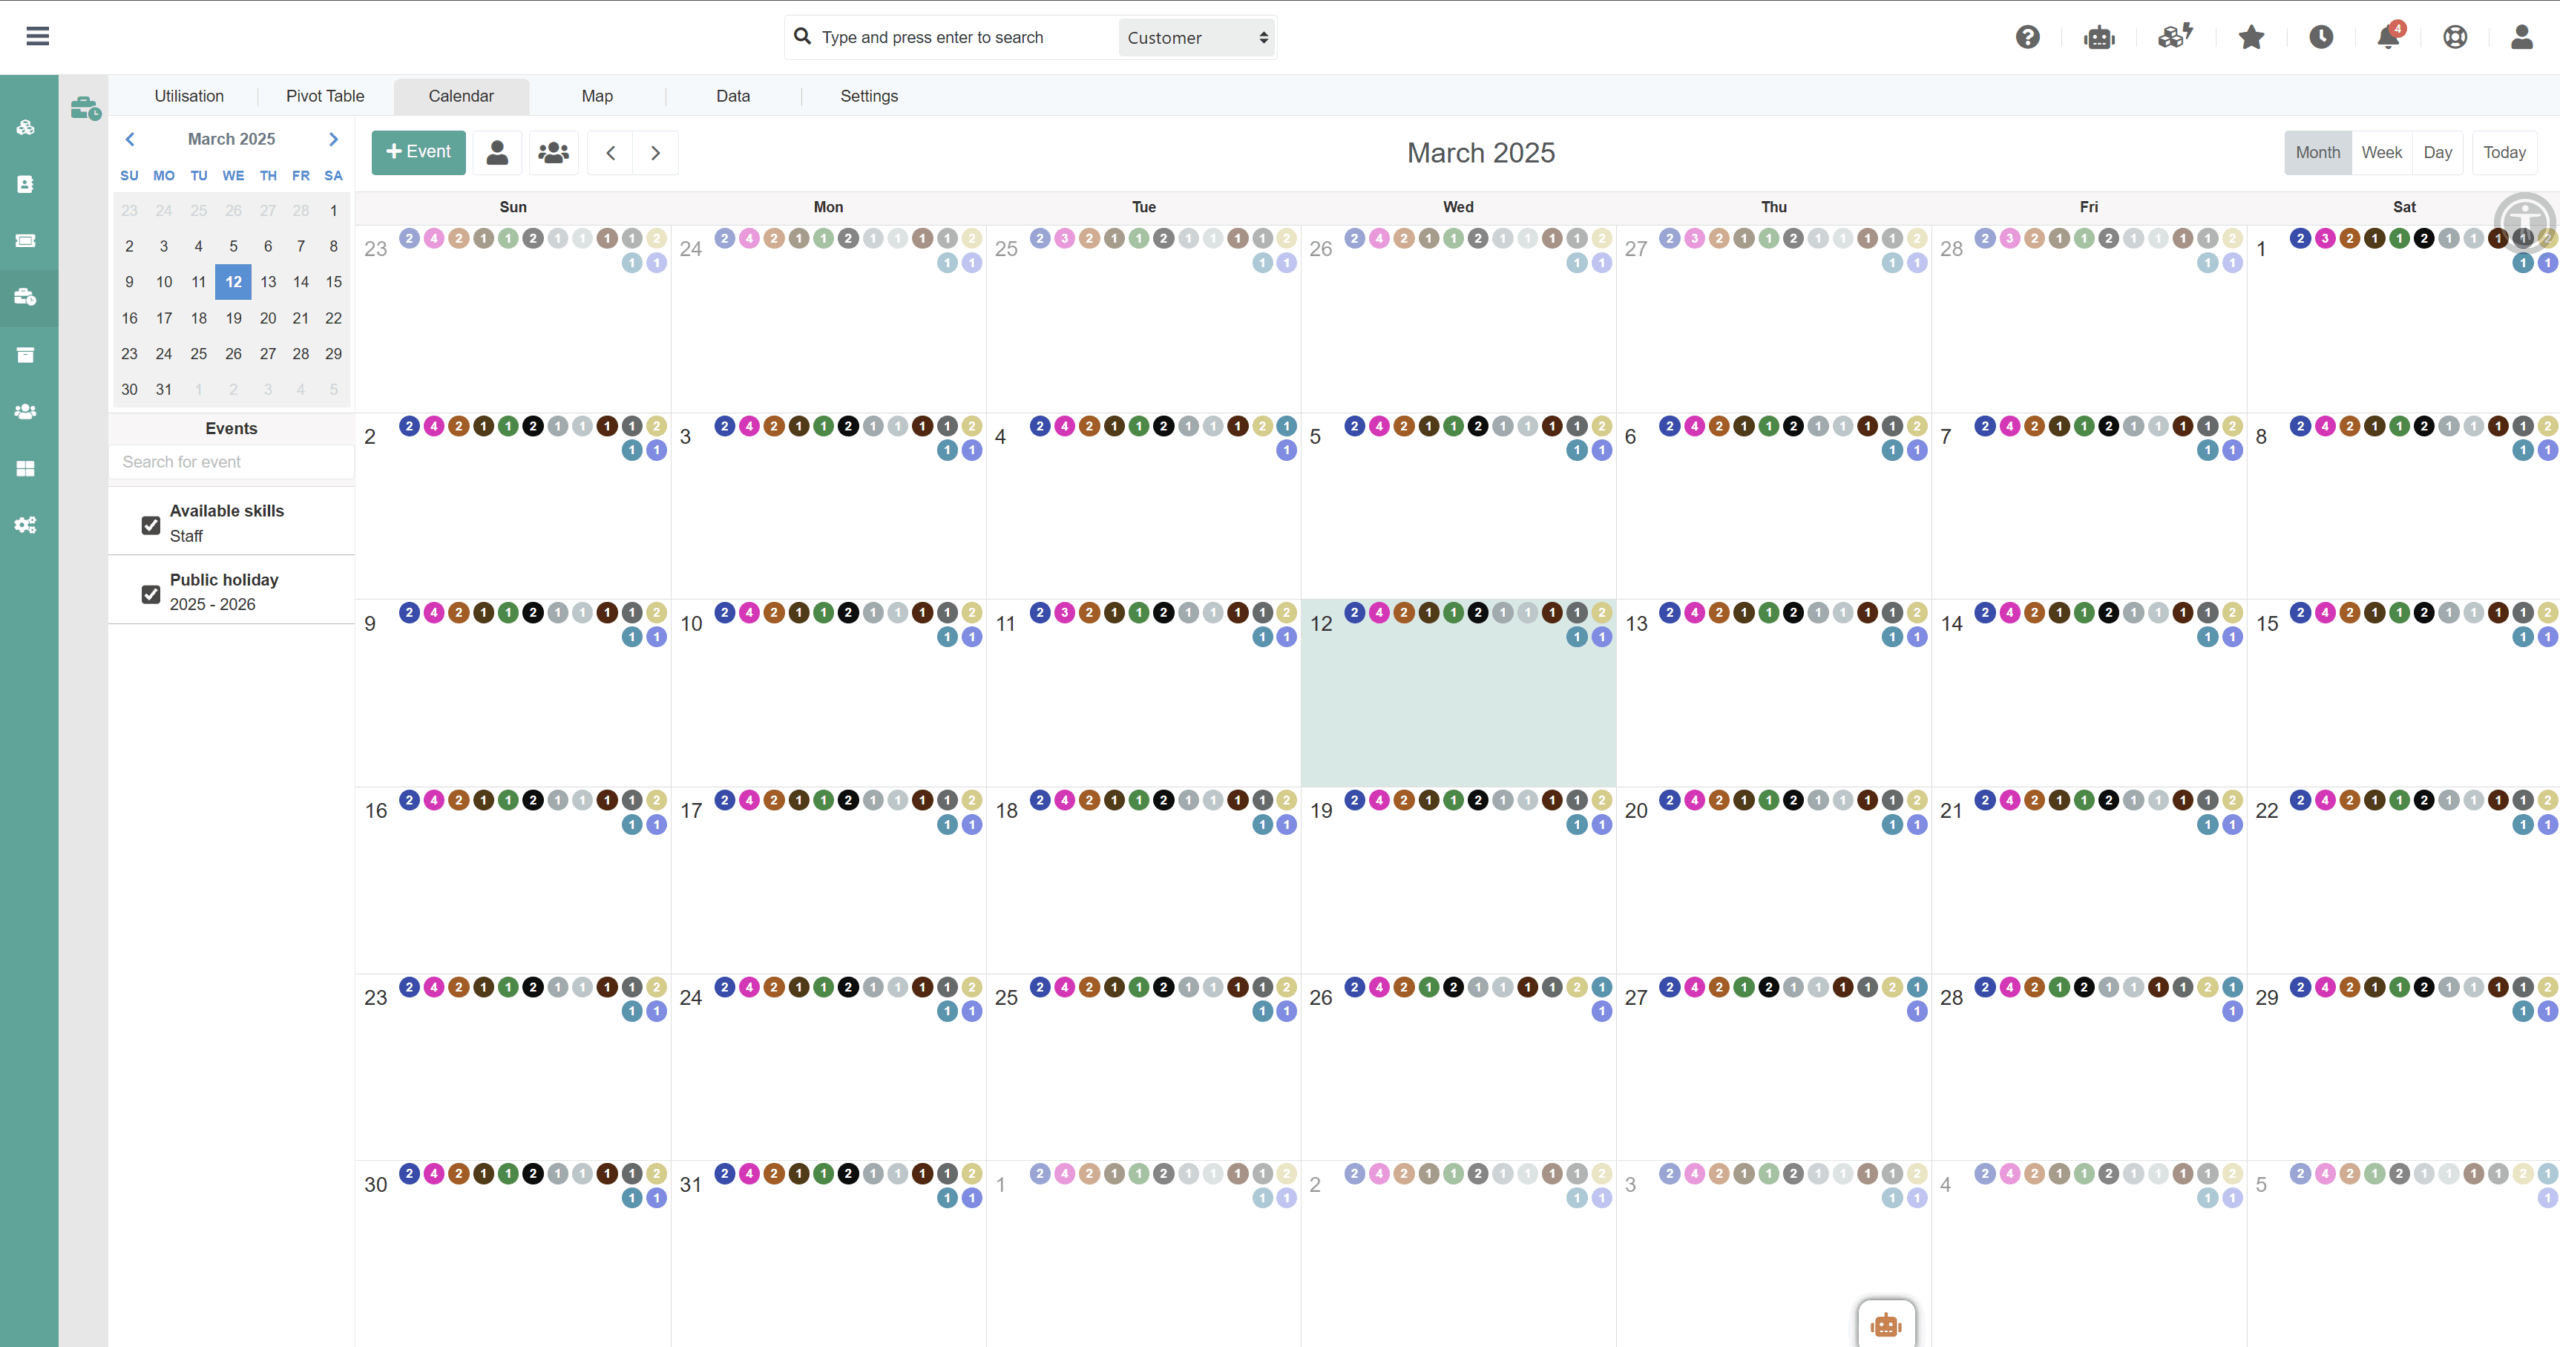Open the contacts address book sidebar icon
Viewport: 2560px width, 1347px height.
(x=26, y=184)
